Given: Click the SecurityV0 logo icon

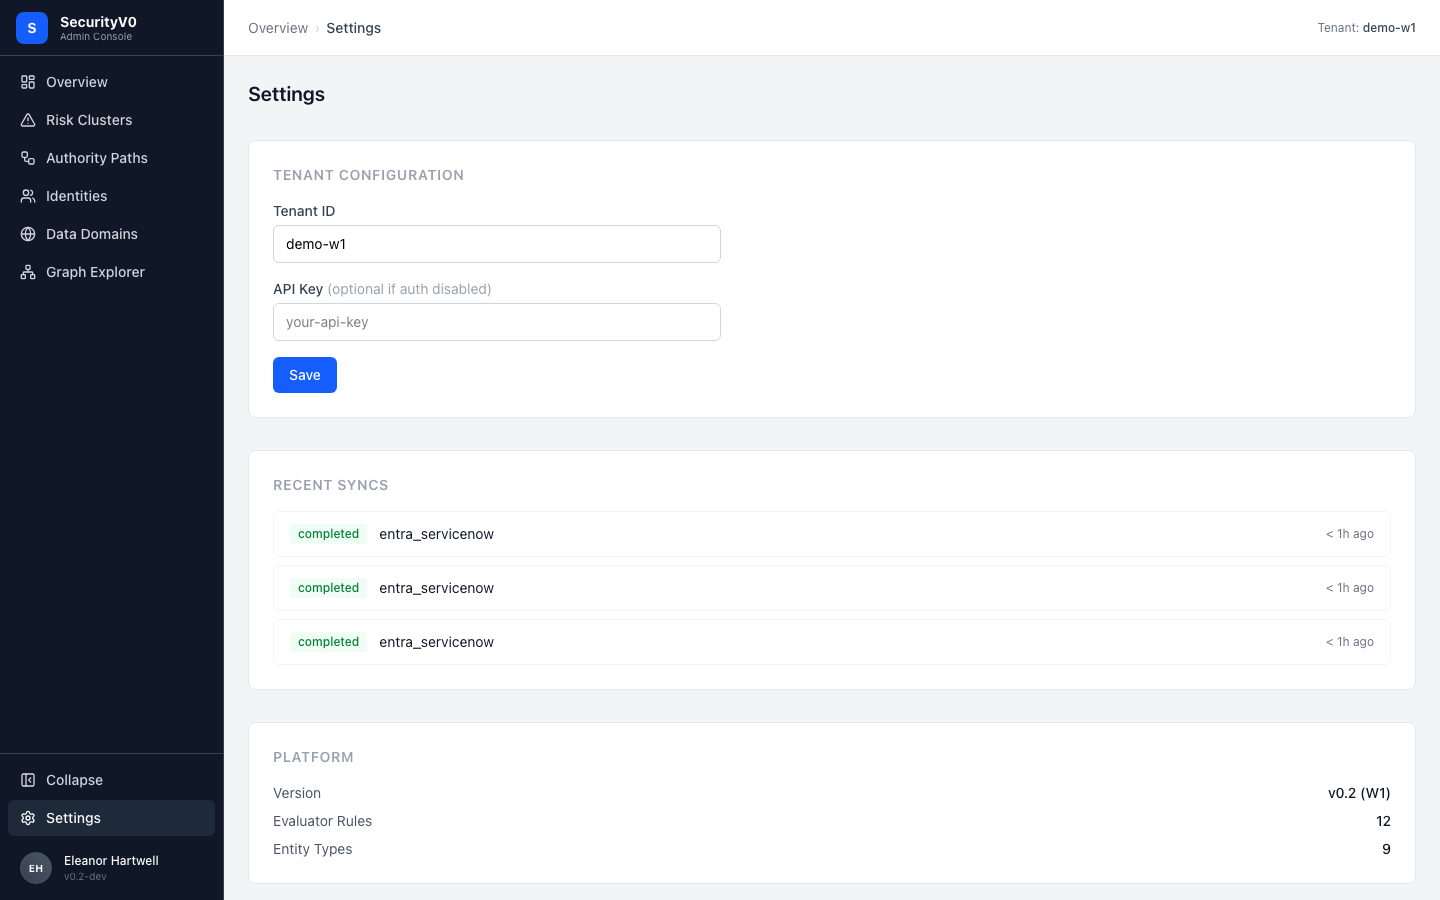Looking at the screenshot, I should click(32, 28).
